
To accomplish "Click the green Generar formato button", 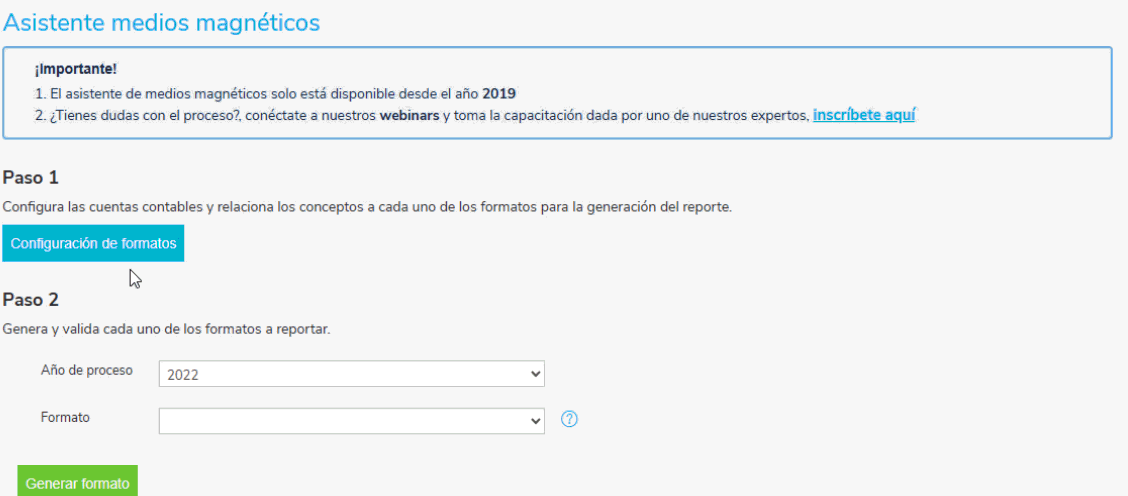I will coord(78,484).
